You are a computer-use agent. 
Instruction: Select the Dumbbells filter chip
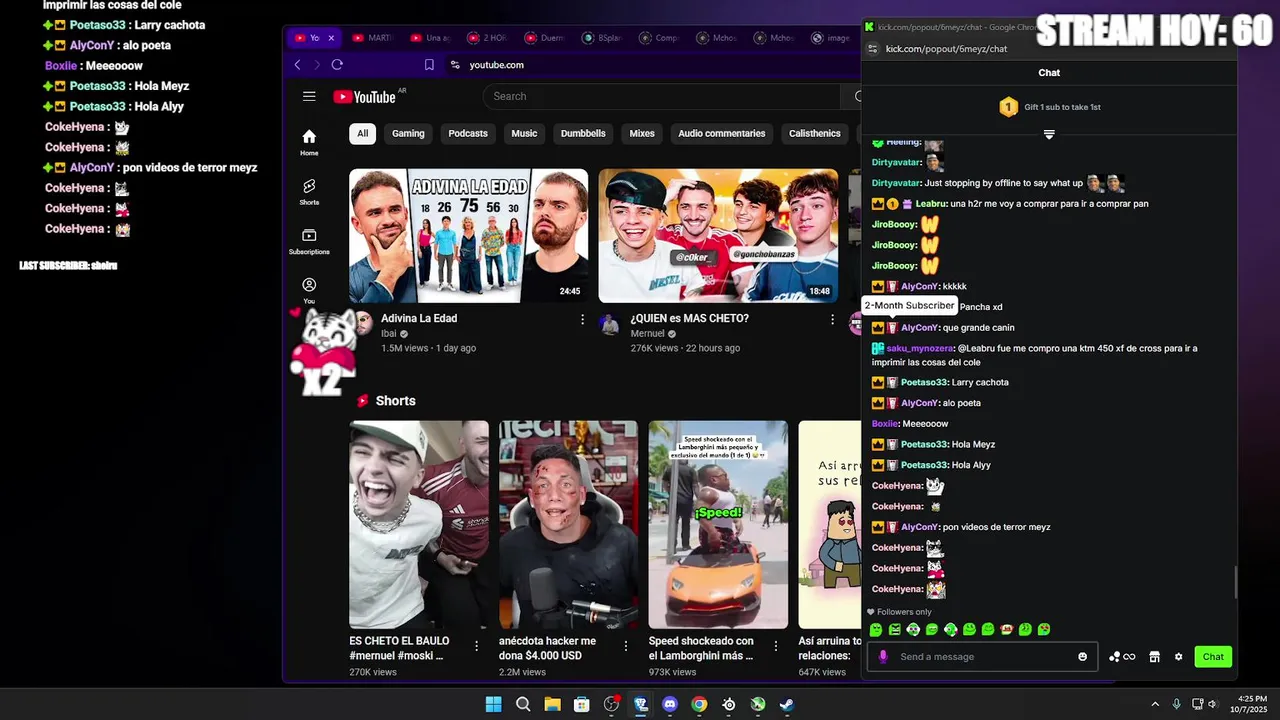click(583, 134)
